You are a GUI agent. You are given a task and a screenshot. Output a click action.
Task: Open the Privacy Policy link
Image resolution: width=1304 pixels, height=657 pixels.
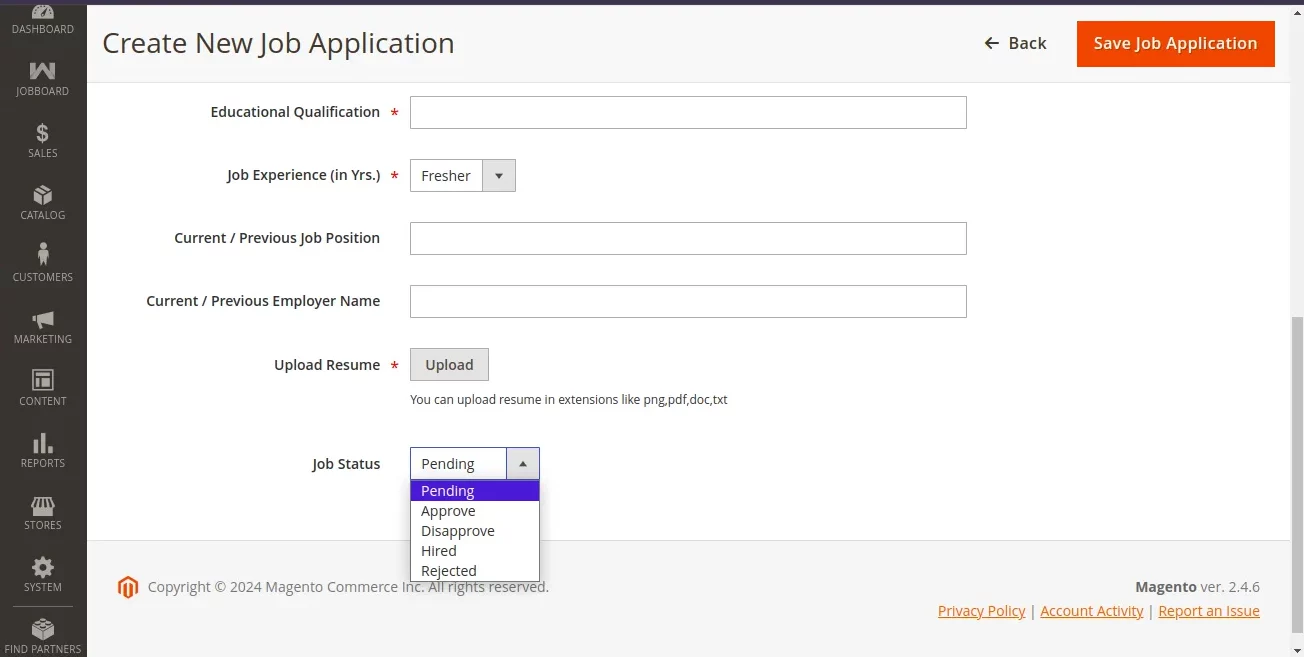[x=981, y=610]
